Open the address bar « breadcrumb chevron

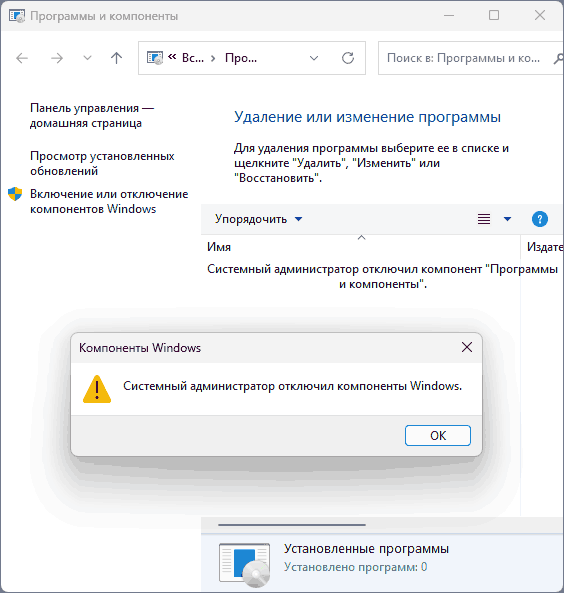click(x=172, y=57)
